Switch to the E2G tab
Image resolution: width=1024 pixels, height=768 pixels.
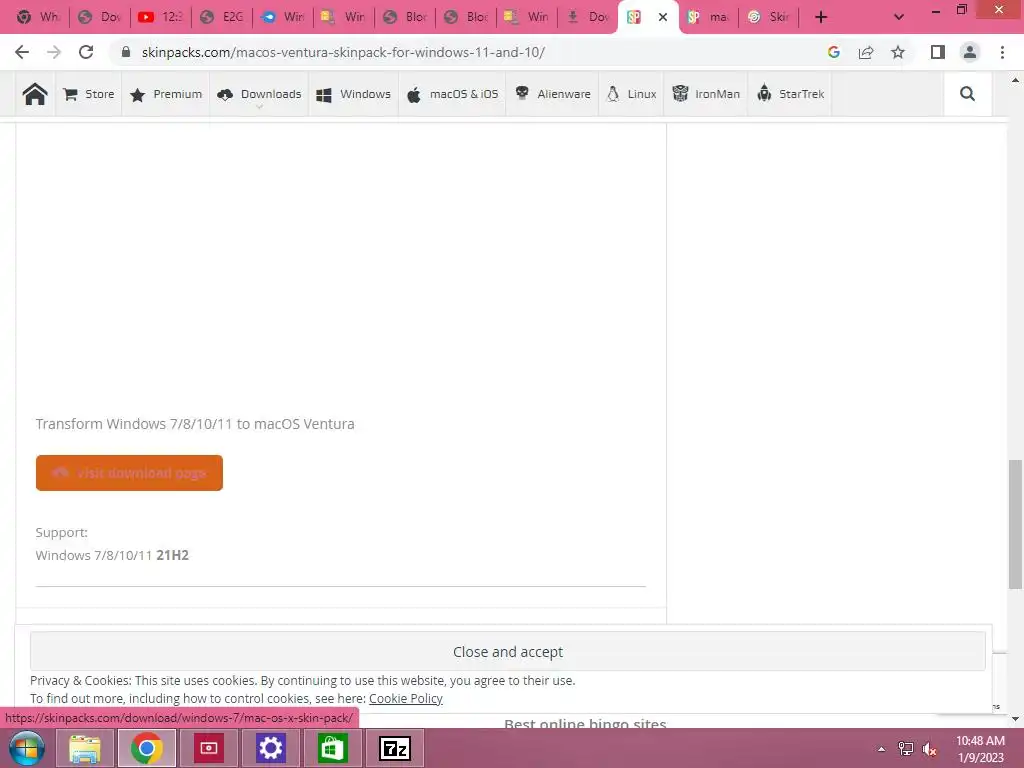(221, 17)
